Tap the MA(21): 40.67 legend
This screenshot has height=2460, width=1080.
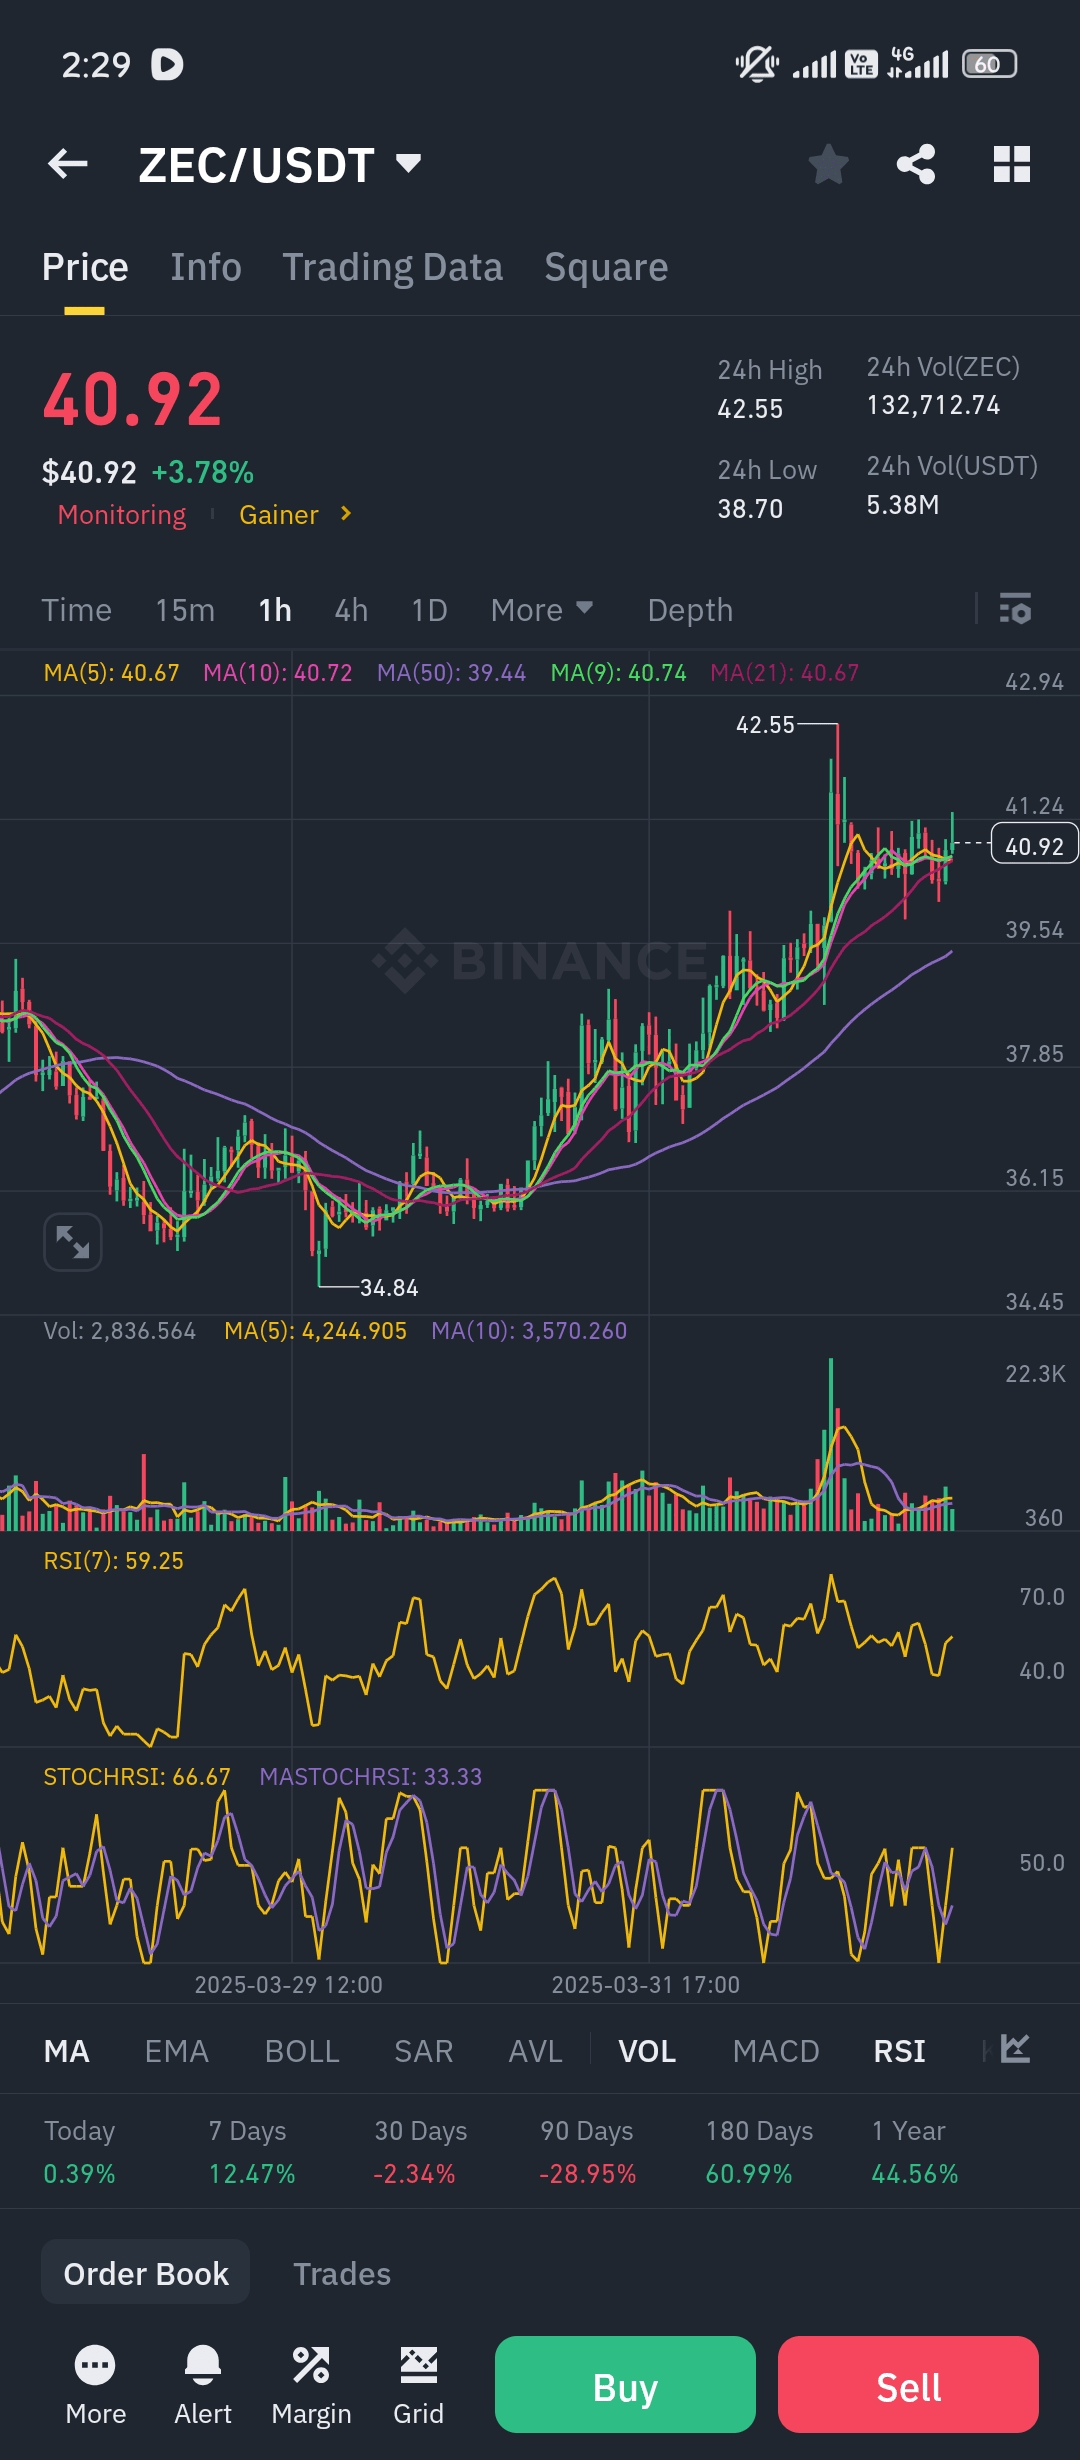tap(784, 673)
